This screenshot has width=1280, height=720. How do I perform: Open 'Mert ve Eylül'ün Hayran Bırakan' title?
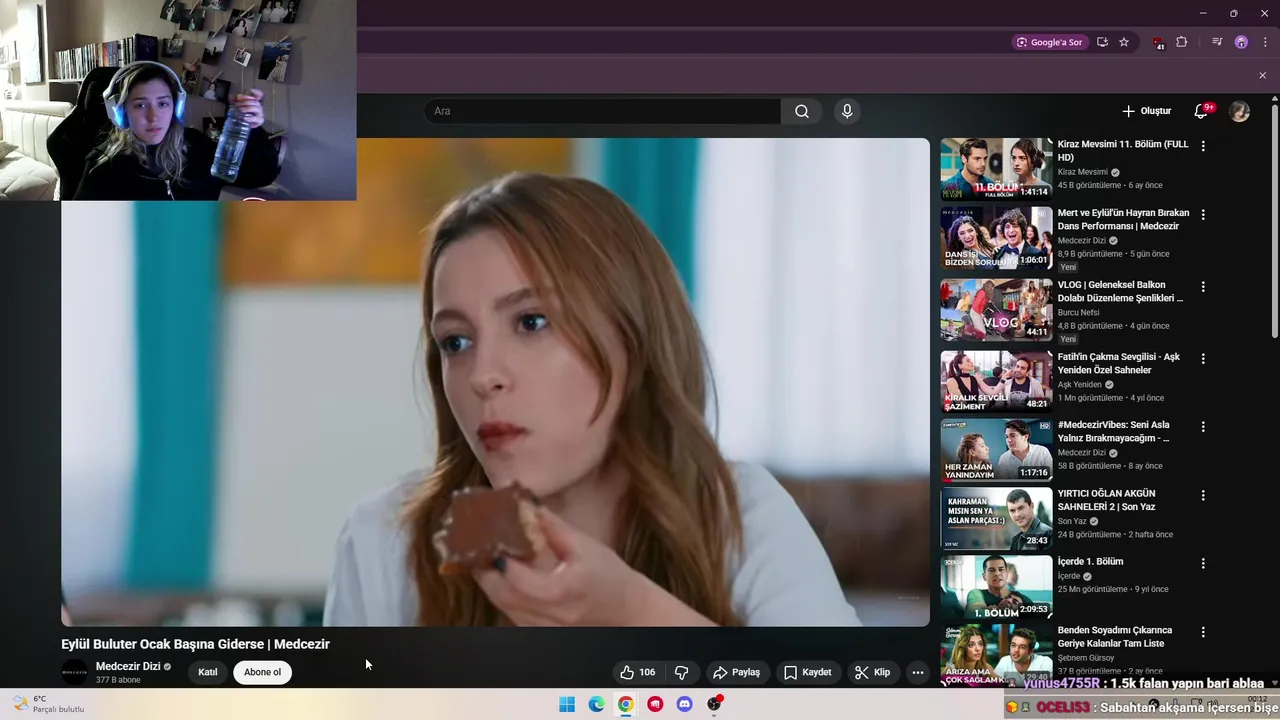tap(1123, 219)
